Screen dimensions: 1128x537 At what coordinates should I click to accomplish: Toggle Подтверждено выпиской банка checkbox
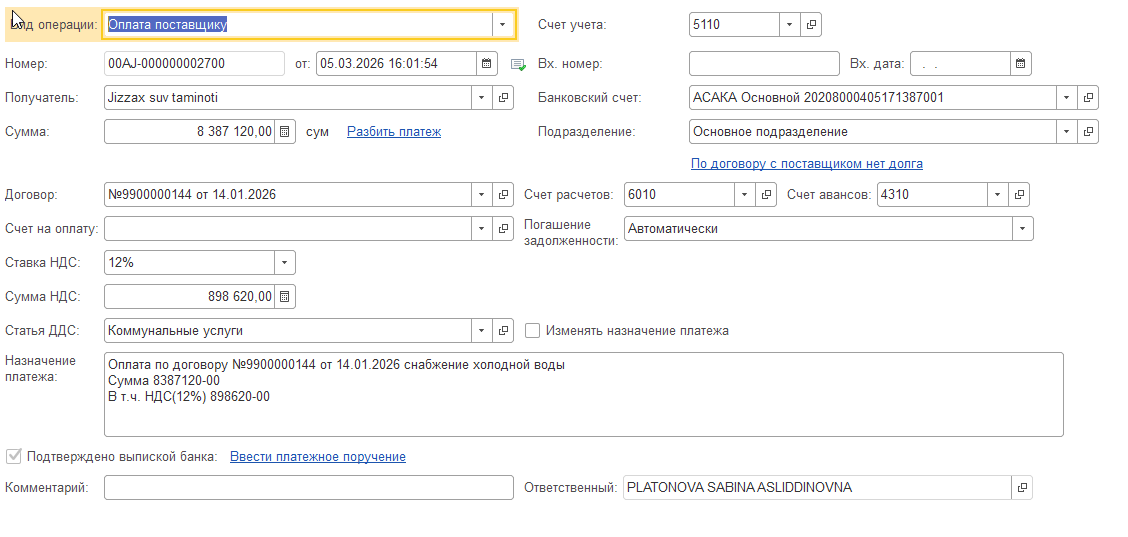tap(14, 457)
